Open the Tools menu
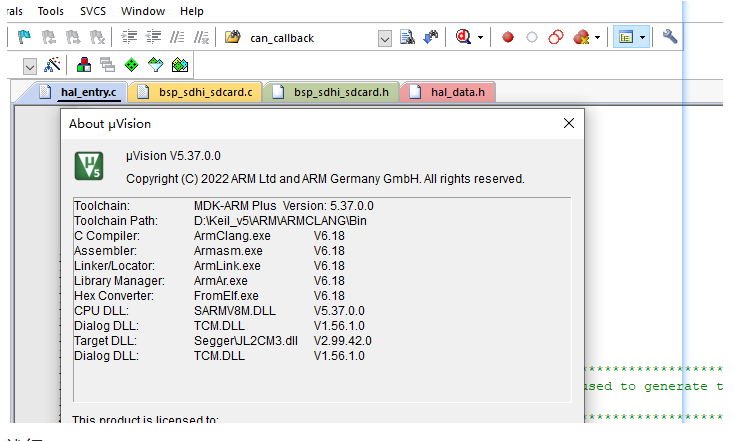 pyautogui.click(x=51, y=11)
